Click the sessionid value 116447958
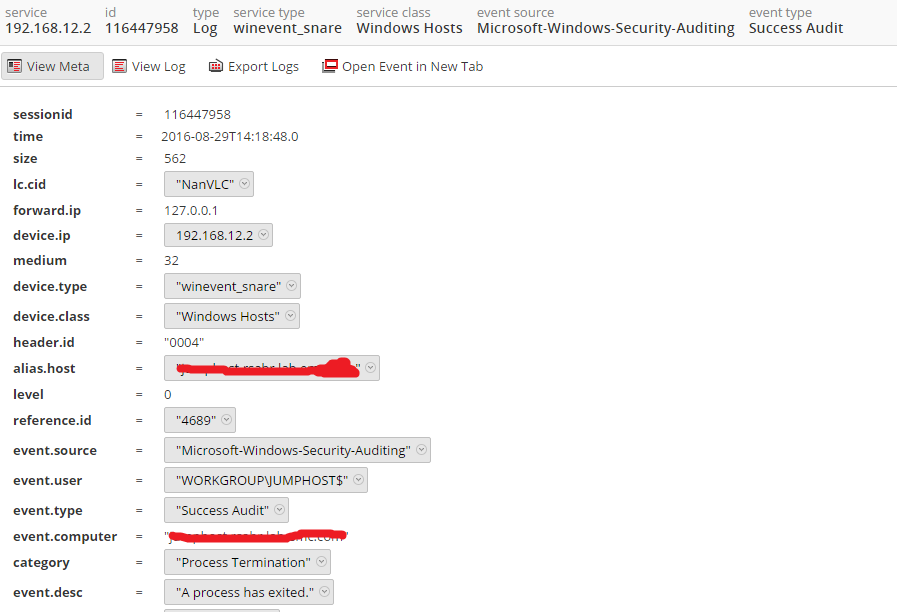 pyautogui.click(x=197, y=114)
